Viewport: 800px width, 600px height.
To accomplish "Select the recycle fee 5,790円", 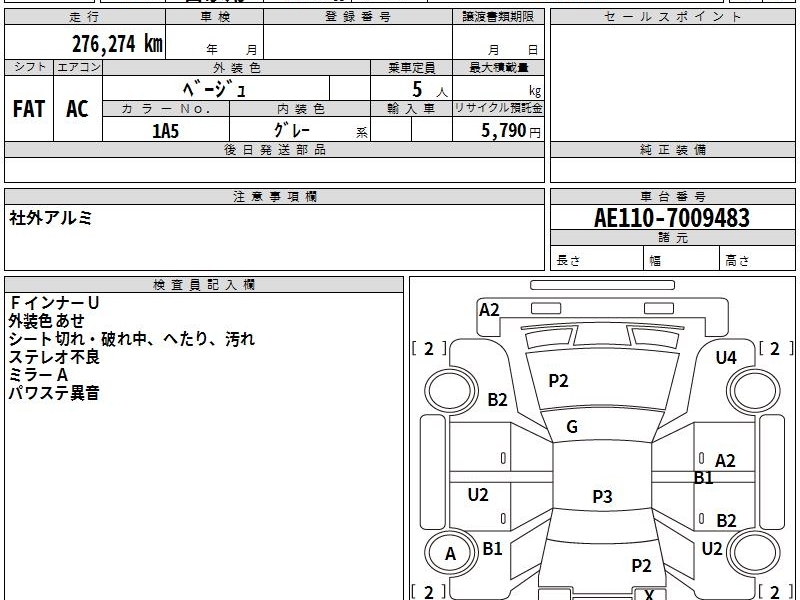I will coord(510,131).
